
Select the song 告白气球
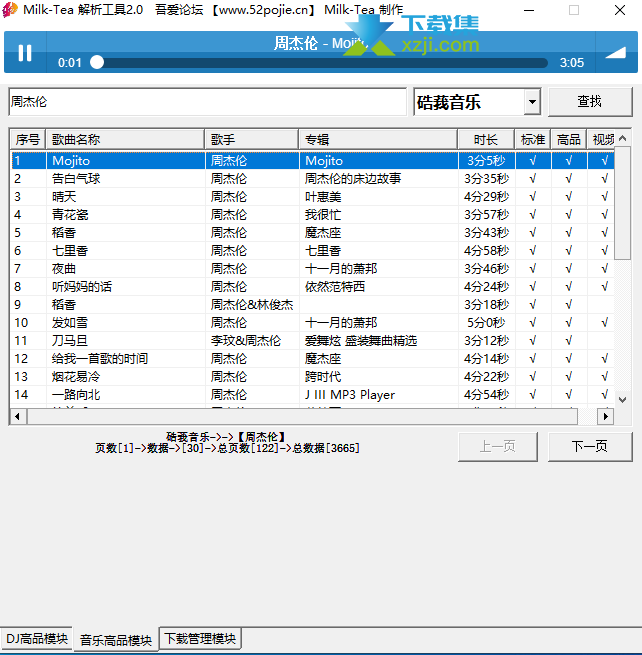[76, 179]
